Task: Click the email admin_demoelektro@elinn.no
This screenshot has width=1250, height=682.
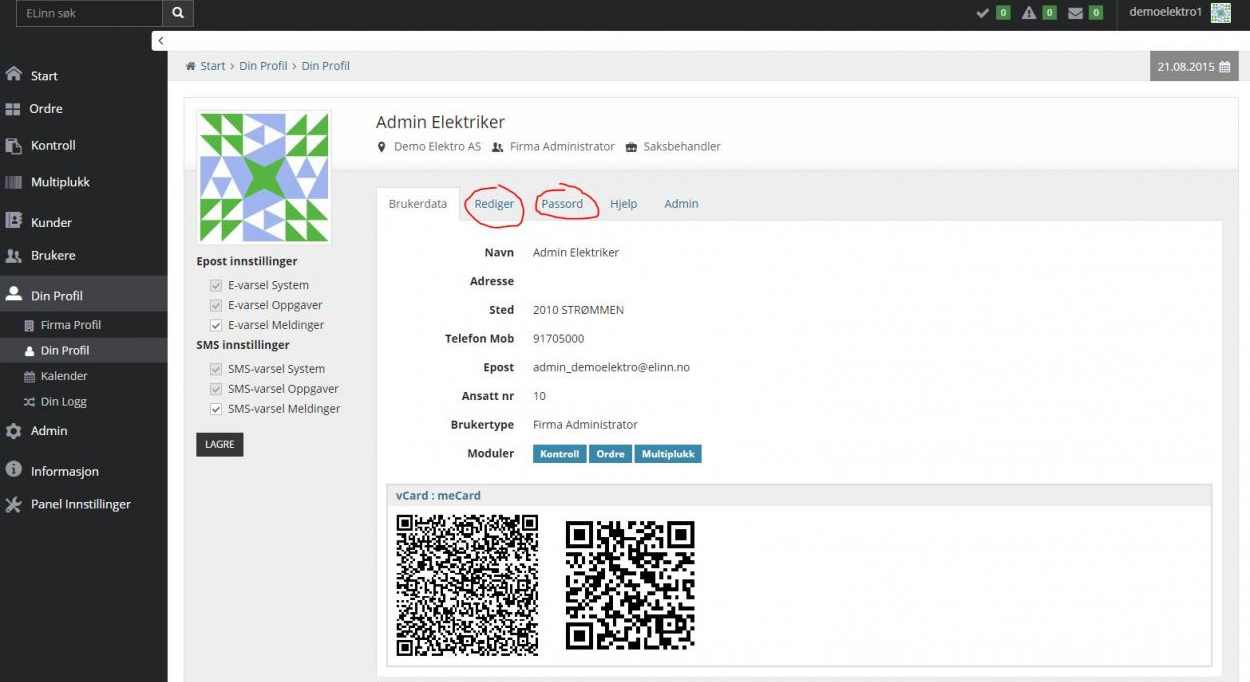Action: 611,367
